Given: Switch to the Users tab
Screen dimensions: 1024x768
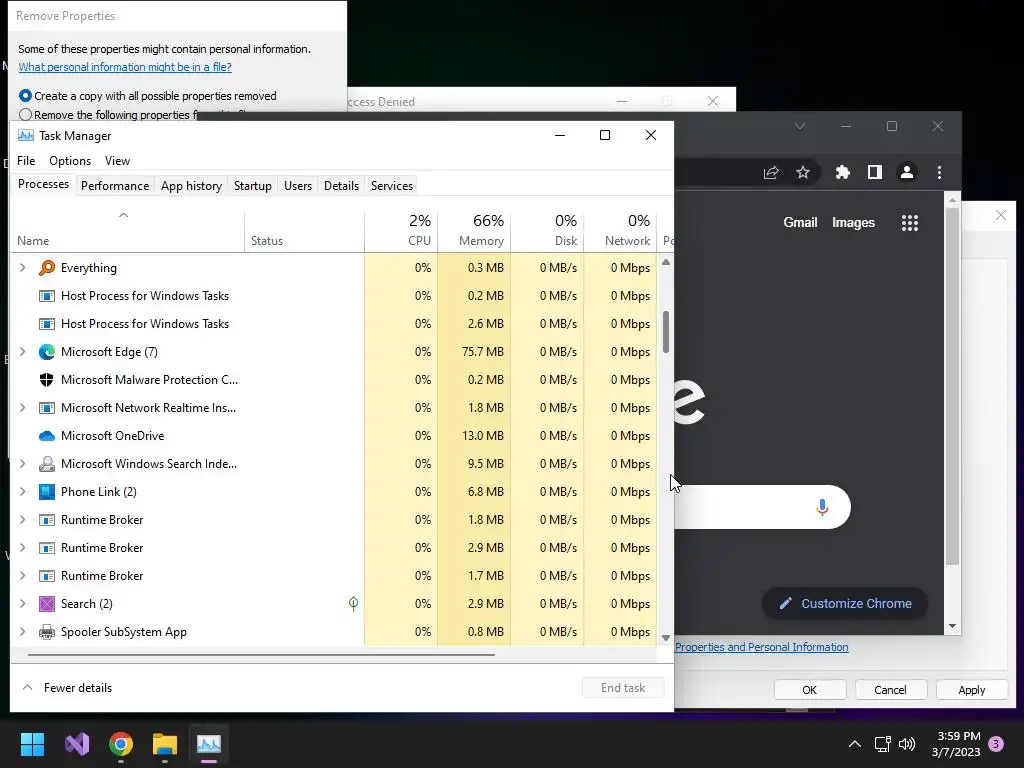Looking at the screenshot, I should pyautogui.click(x=298, y=186).
